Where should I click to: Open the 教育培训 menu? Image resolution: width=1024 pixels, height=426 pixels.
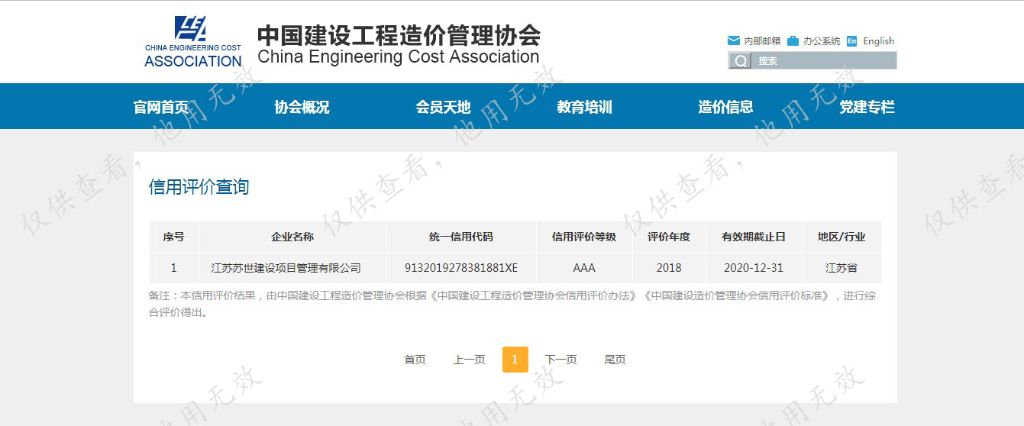tap(584, 106)
